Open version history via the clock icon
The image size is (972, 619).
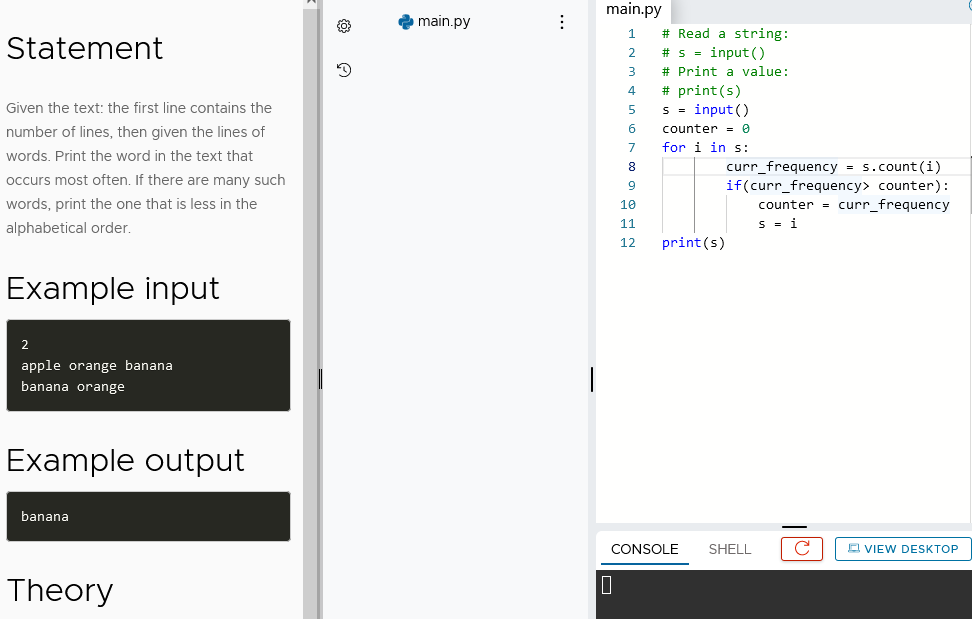pos(344,70)
